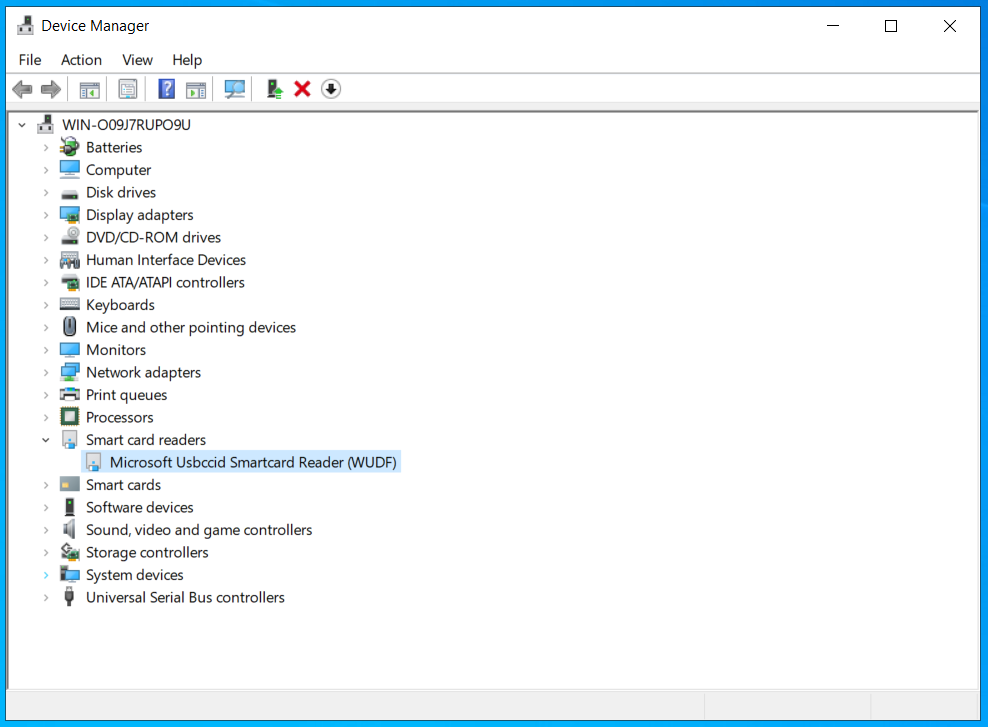Expand the Batteries node chevron
This screenshot has width=988, height=727.
45,147
